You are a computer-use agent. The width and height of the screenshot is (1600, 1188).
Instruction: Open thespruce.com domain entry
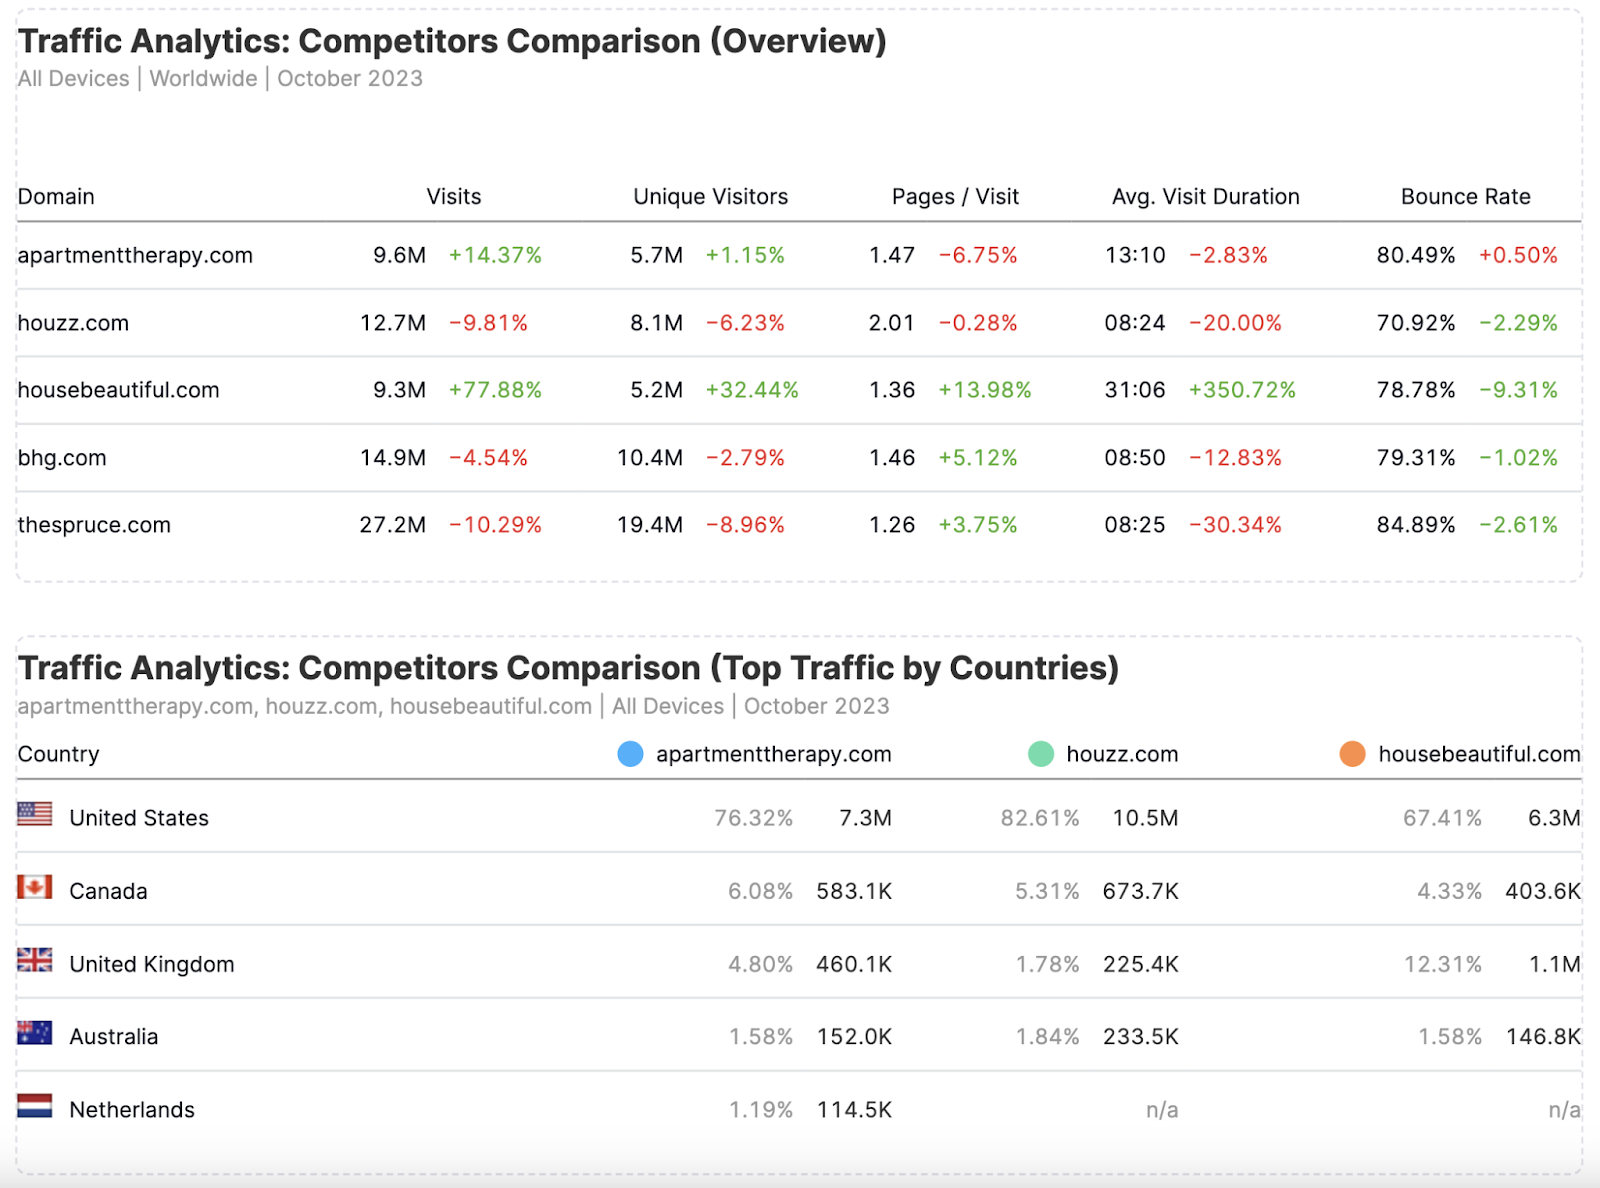[x=95, y=525]
